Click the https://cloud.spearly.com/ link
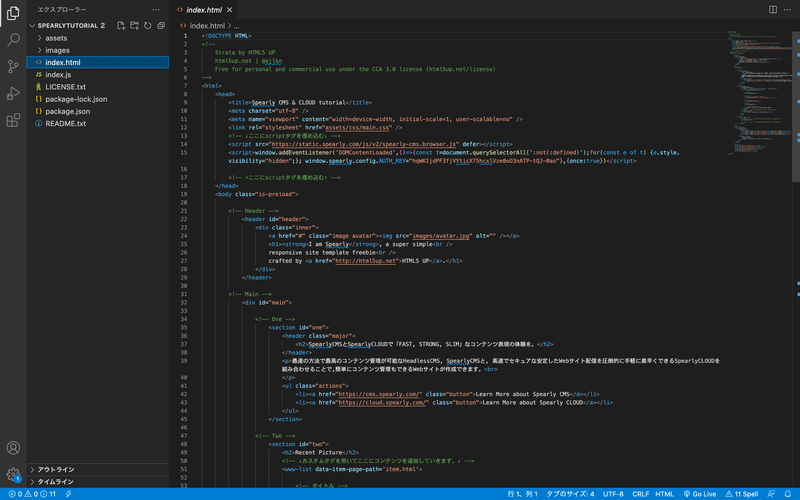This screenshot has height=500, width=800. tap(383, 403)
